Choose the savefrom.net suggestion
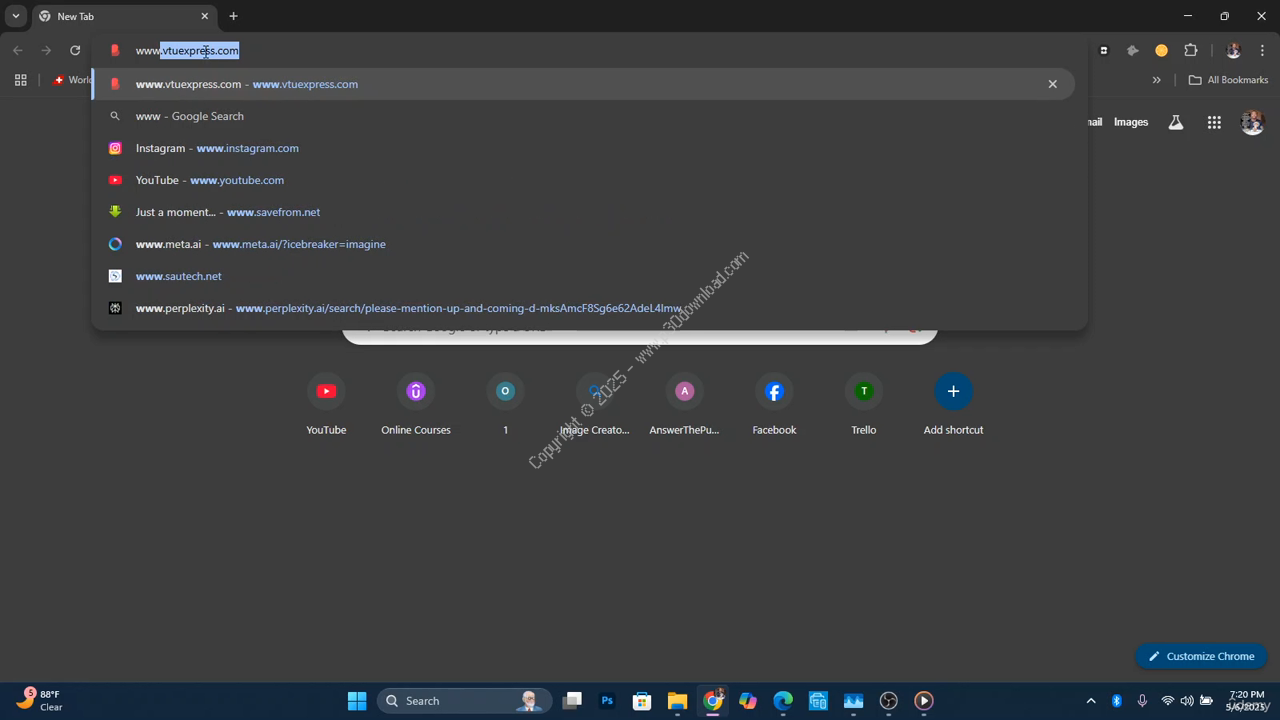 [x=583, y=212]
